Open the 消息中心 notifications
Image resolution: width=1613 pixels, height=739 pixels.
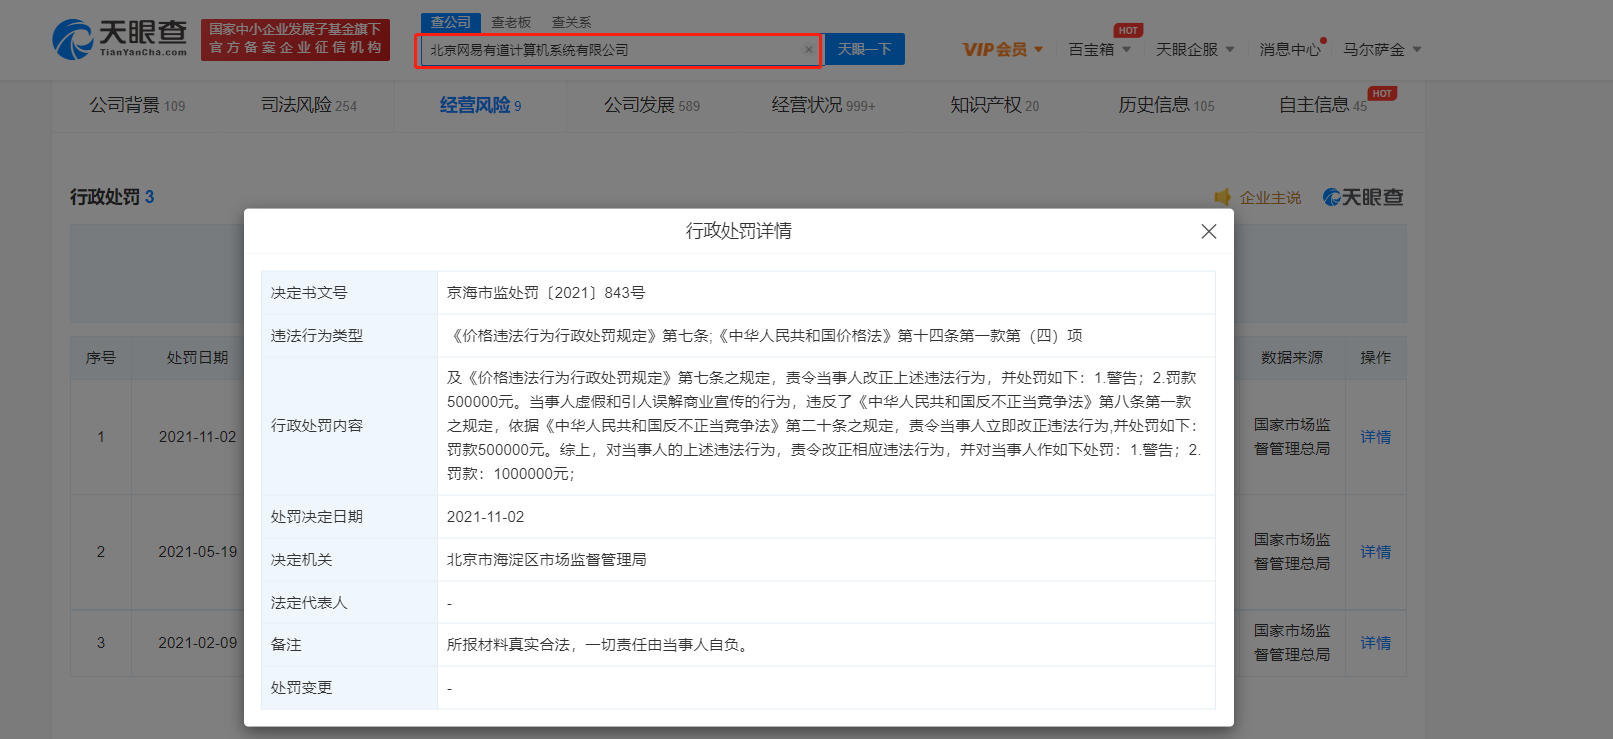coord(1292,49)
